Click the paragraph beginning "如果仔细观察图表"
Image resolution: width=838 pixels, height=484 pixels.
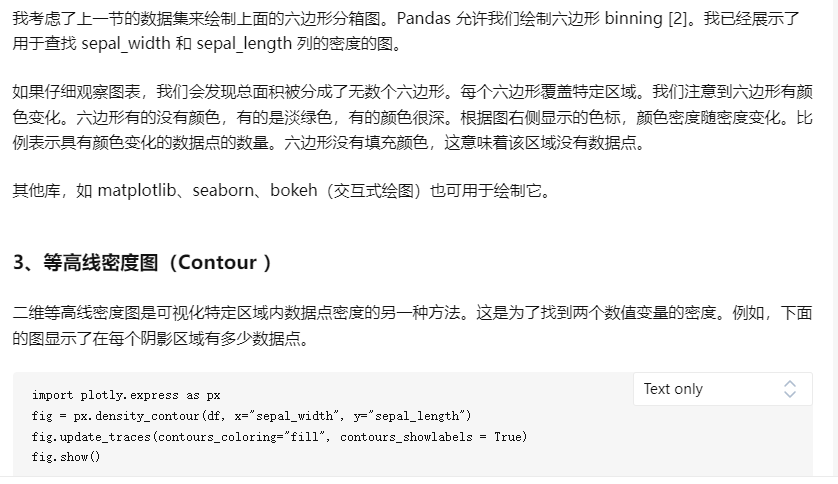[413, 117]
